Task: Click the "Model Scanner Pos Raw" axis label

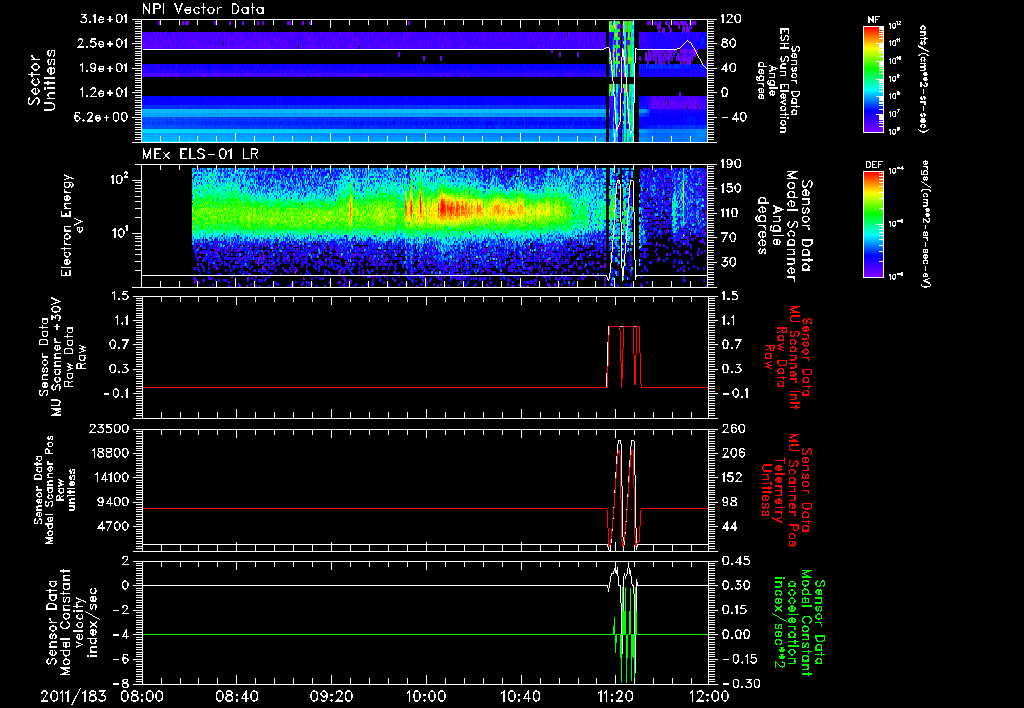Action: pos(54,489)
